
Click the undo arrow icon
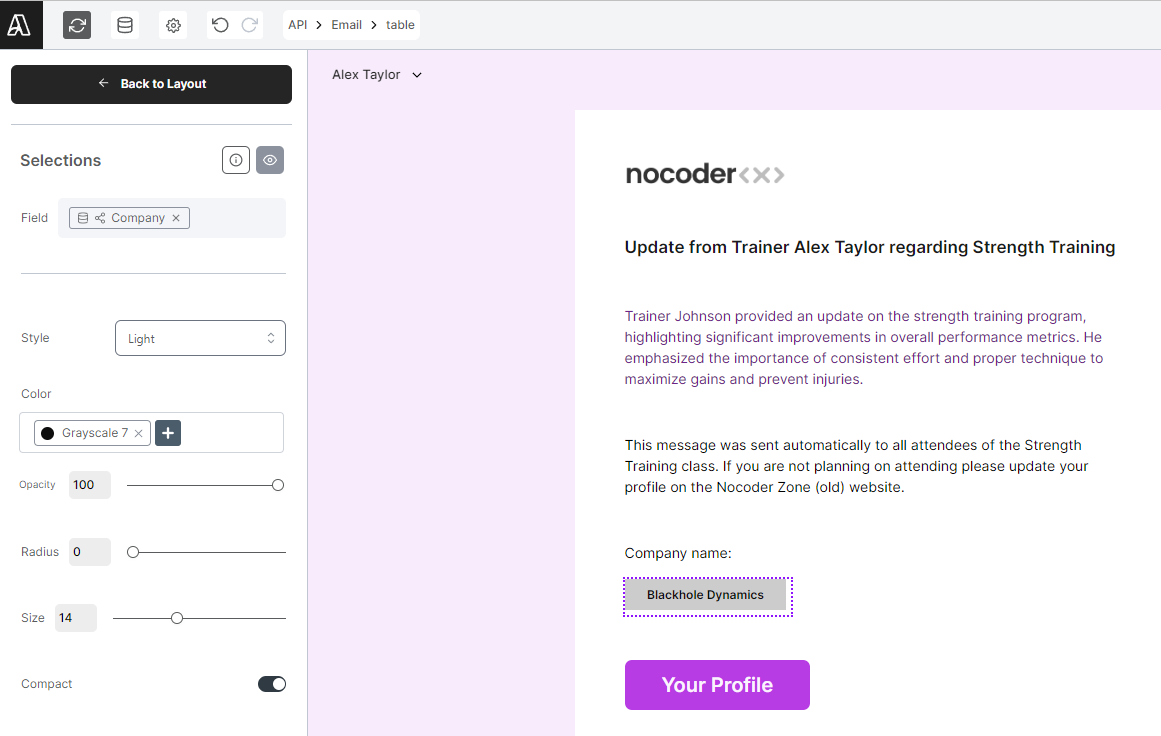click(220, 25)
